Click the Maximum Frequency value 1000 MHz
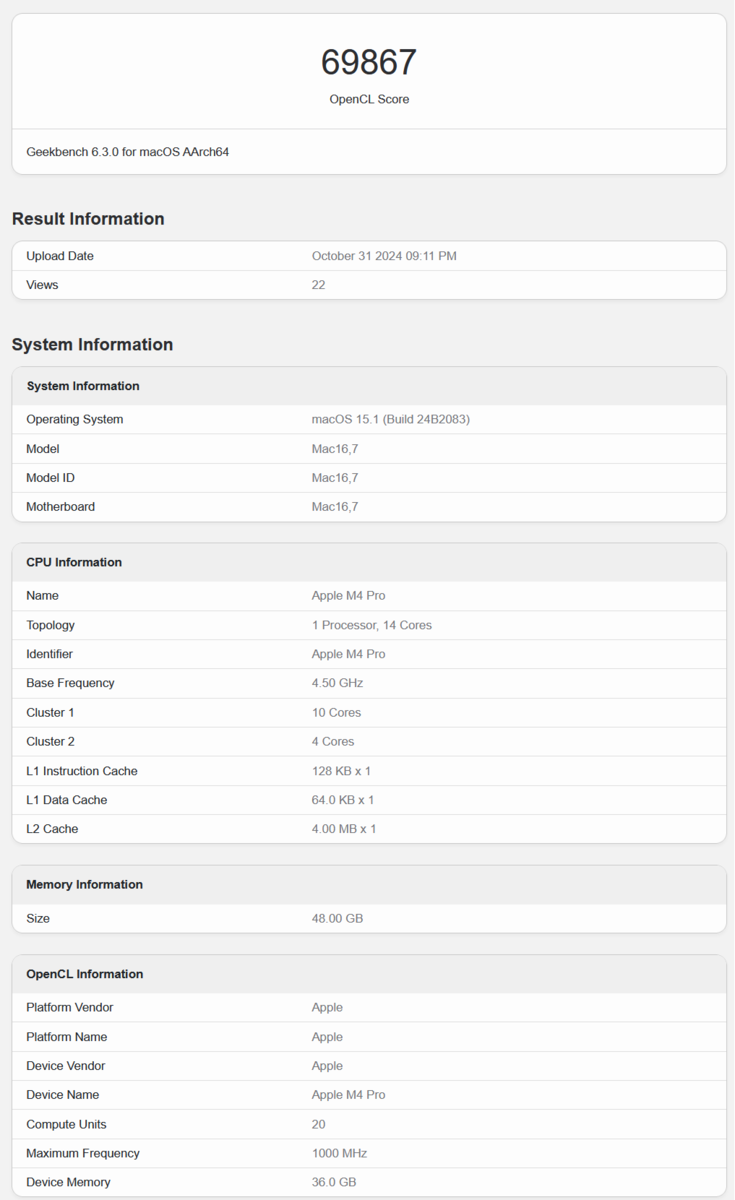Image resolution: width=735 pixels, height=1200 pixels. click(339, 1153)
